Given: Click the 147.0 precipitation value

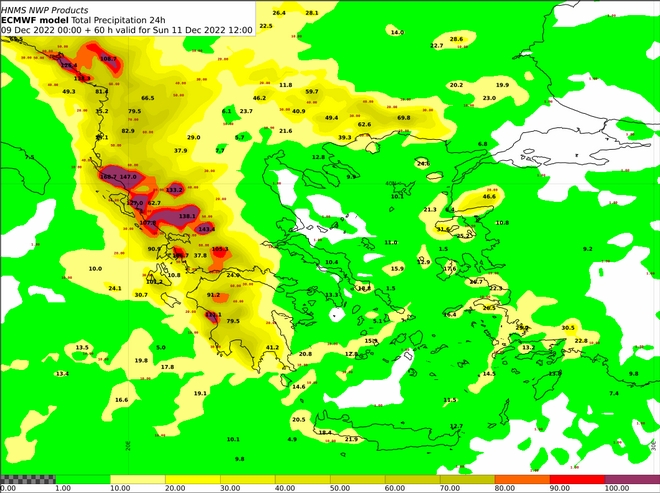Looking at the screenshot, I should click(128, 176).
